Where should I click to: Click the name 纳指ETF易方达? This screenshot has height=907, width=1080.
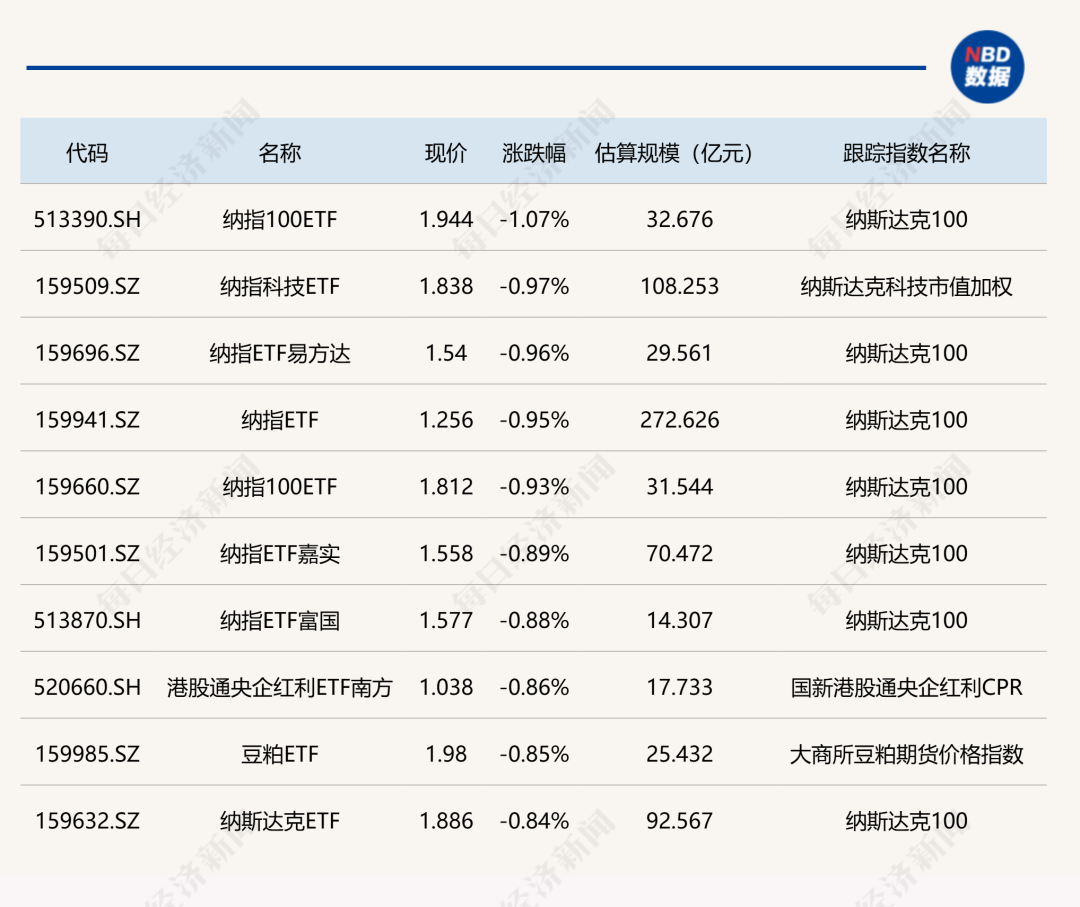280,353
